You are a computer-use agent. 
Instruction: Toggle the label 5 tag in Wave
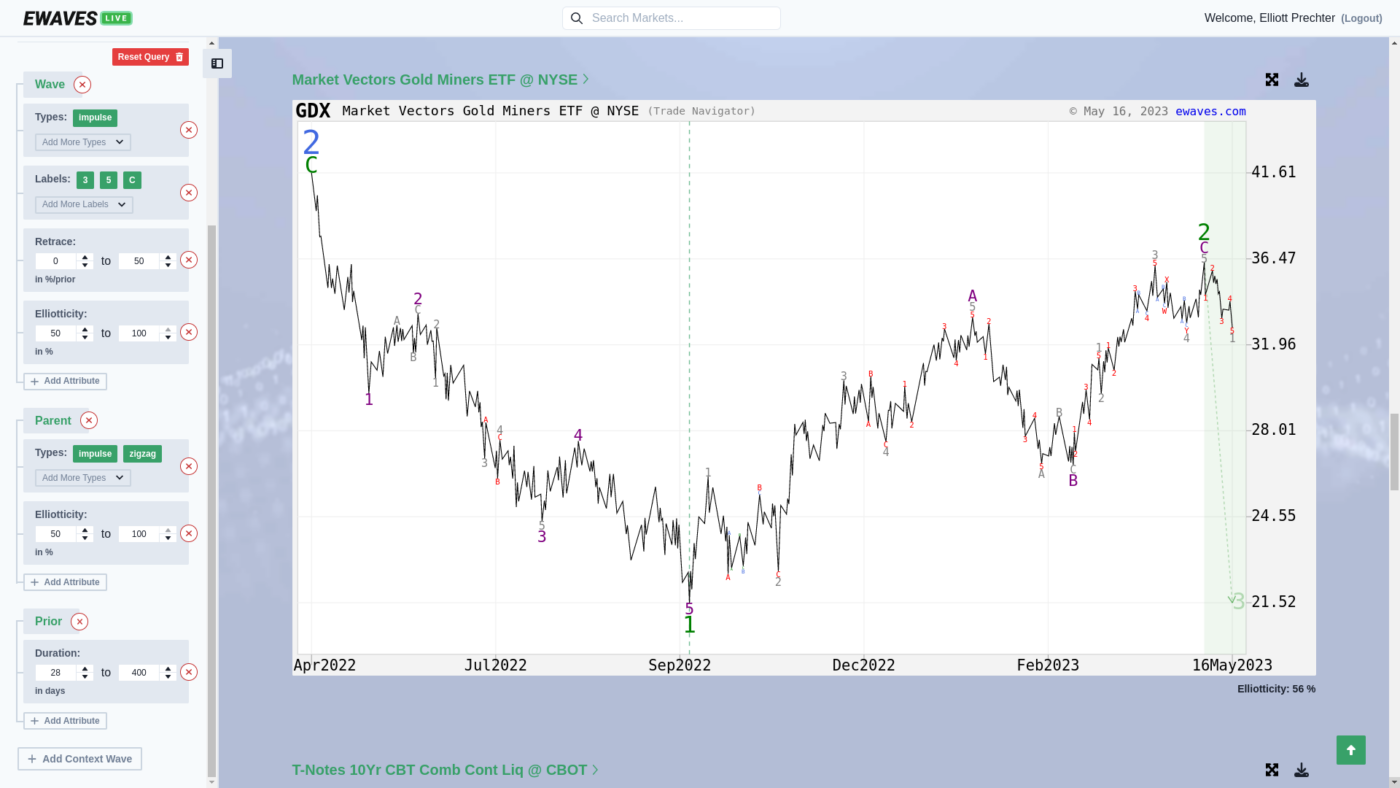tap(108, 181)
